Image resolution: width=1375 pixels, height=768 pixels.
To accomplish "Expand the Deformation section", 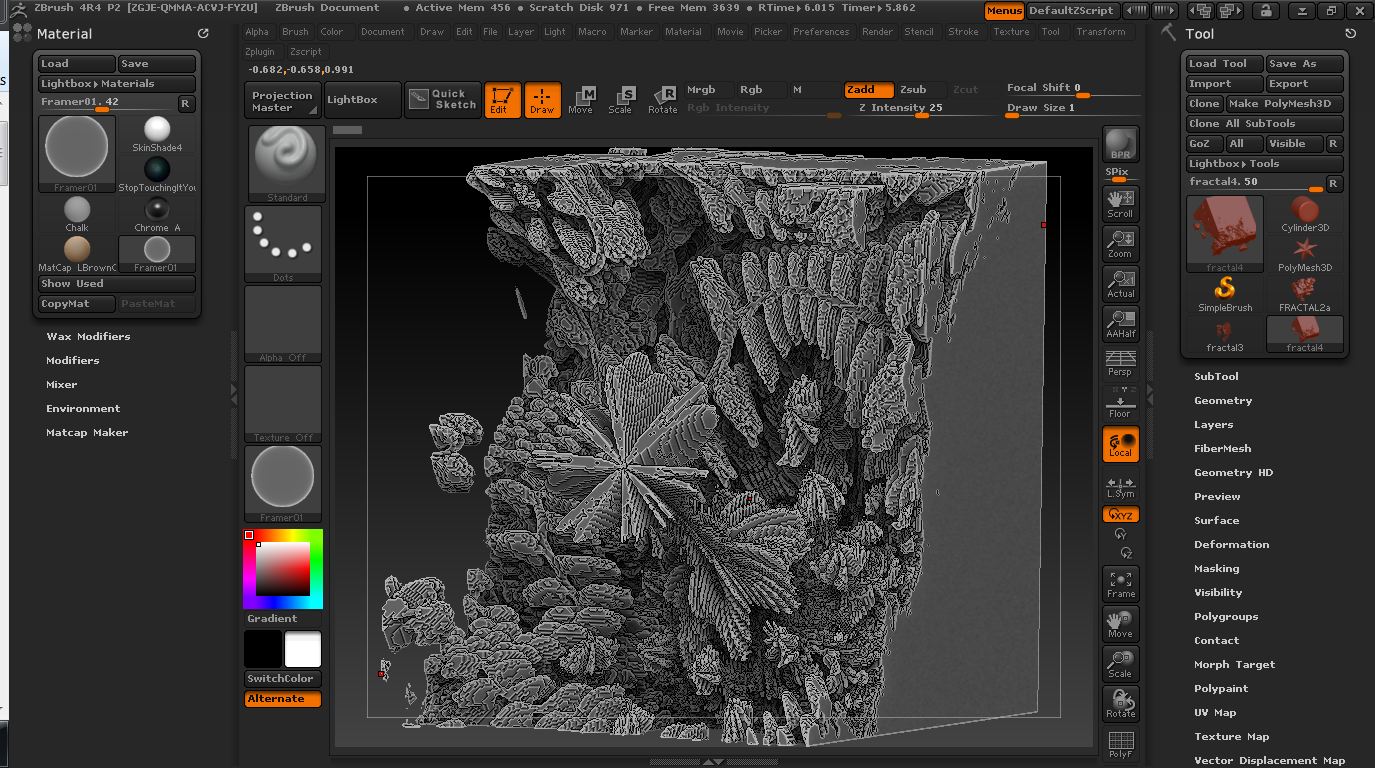I will coord(1231,544).
